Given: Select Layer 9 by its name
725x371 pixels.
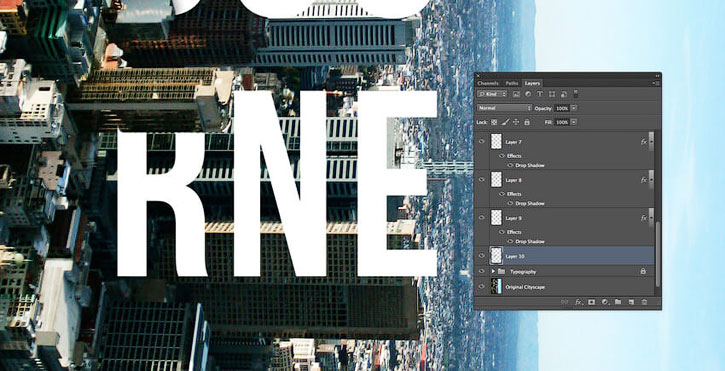Looking at the screenshot, I should [x=513, y=218].
